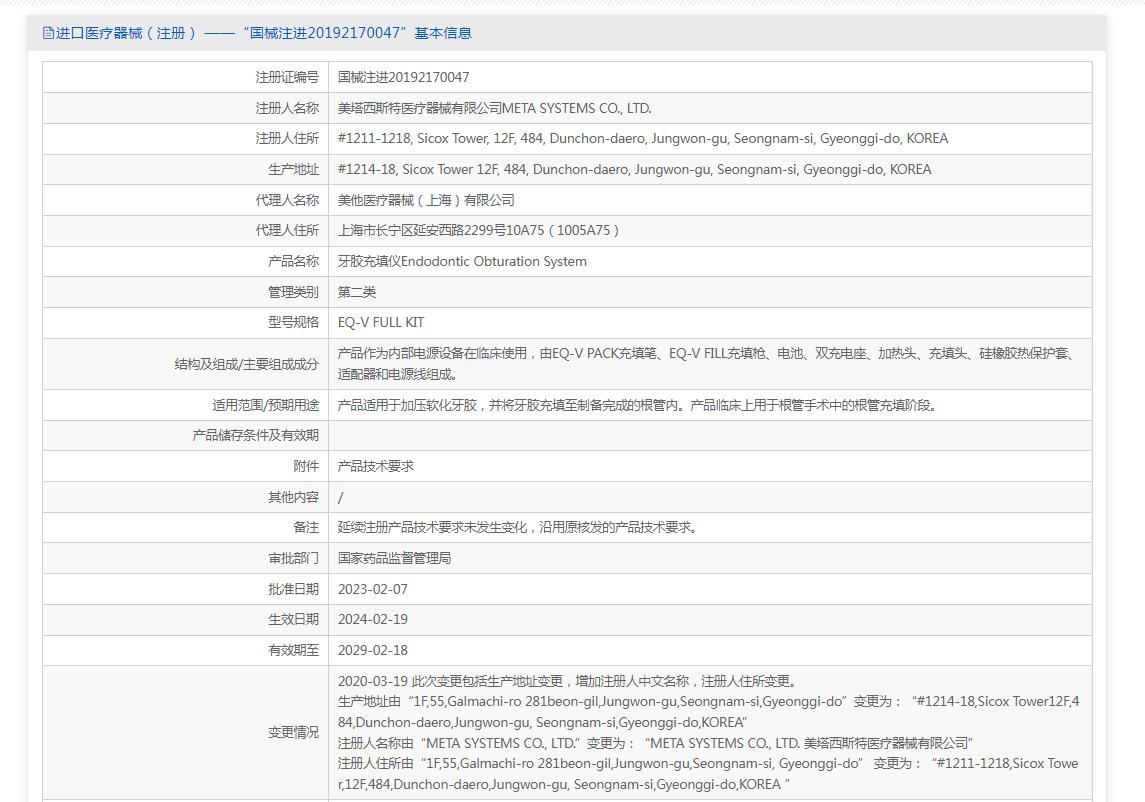Viewport: 1145px width, 802px height.
Task: Click the composition text starting with 产品作为内部电源设备
Action: [x=707, y=364]
